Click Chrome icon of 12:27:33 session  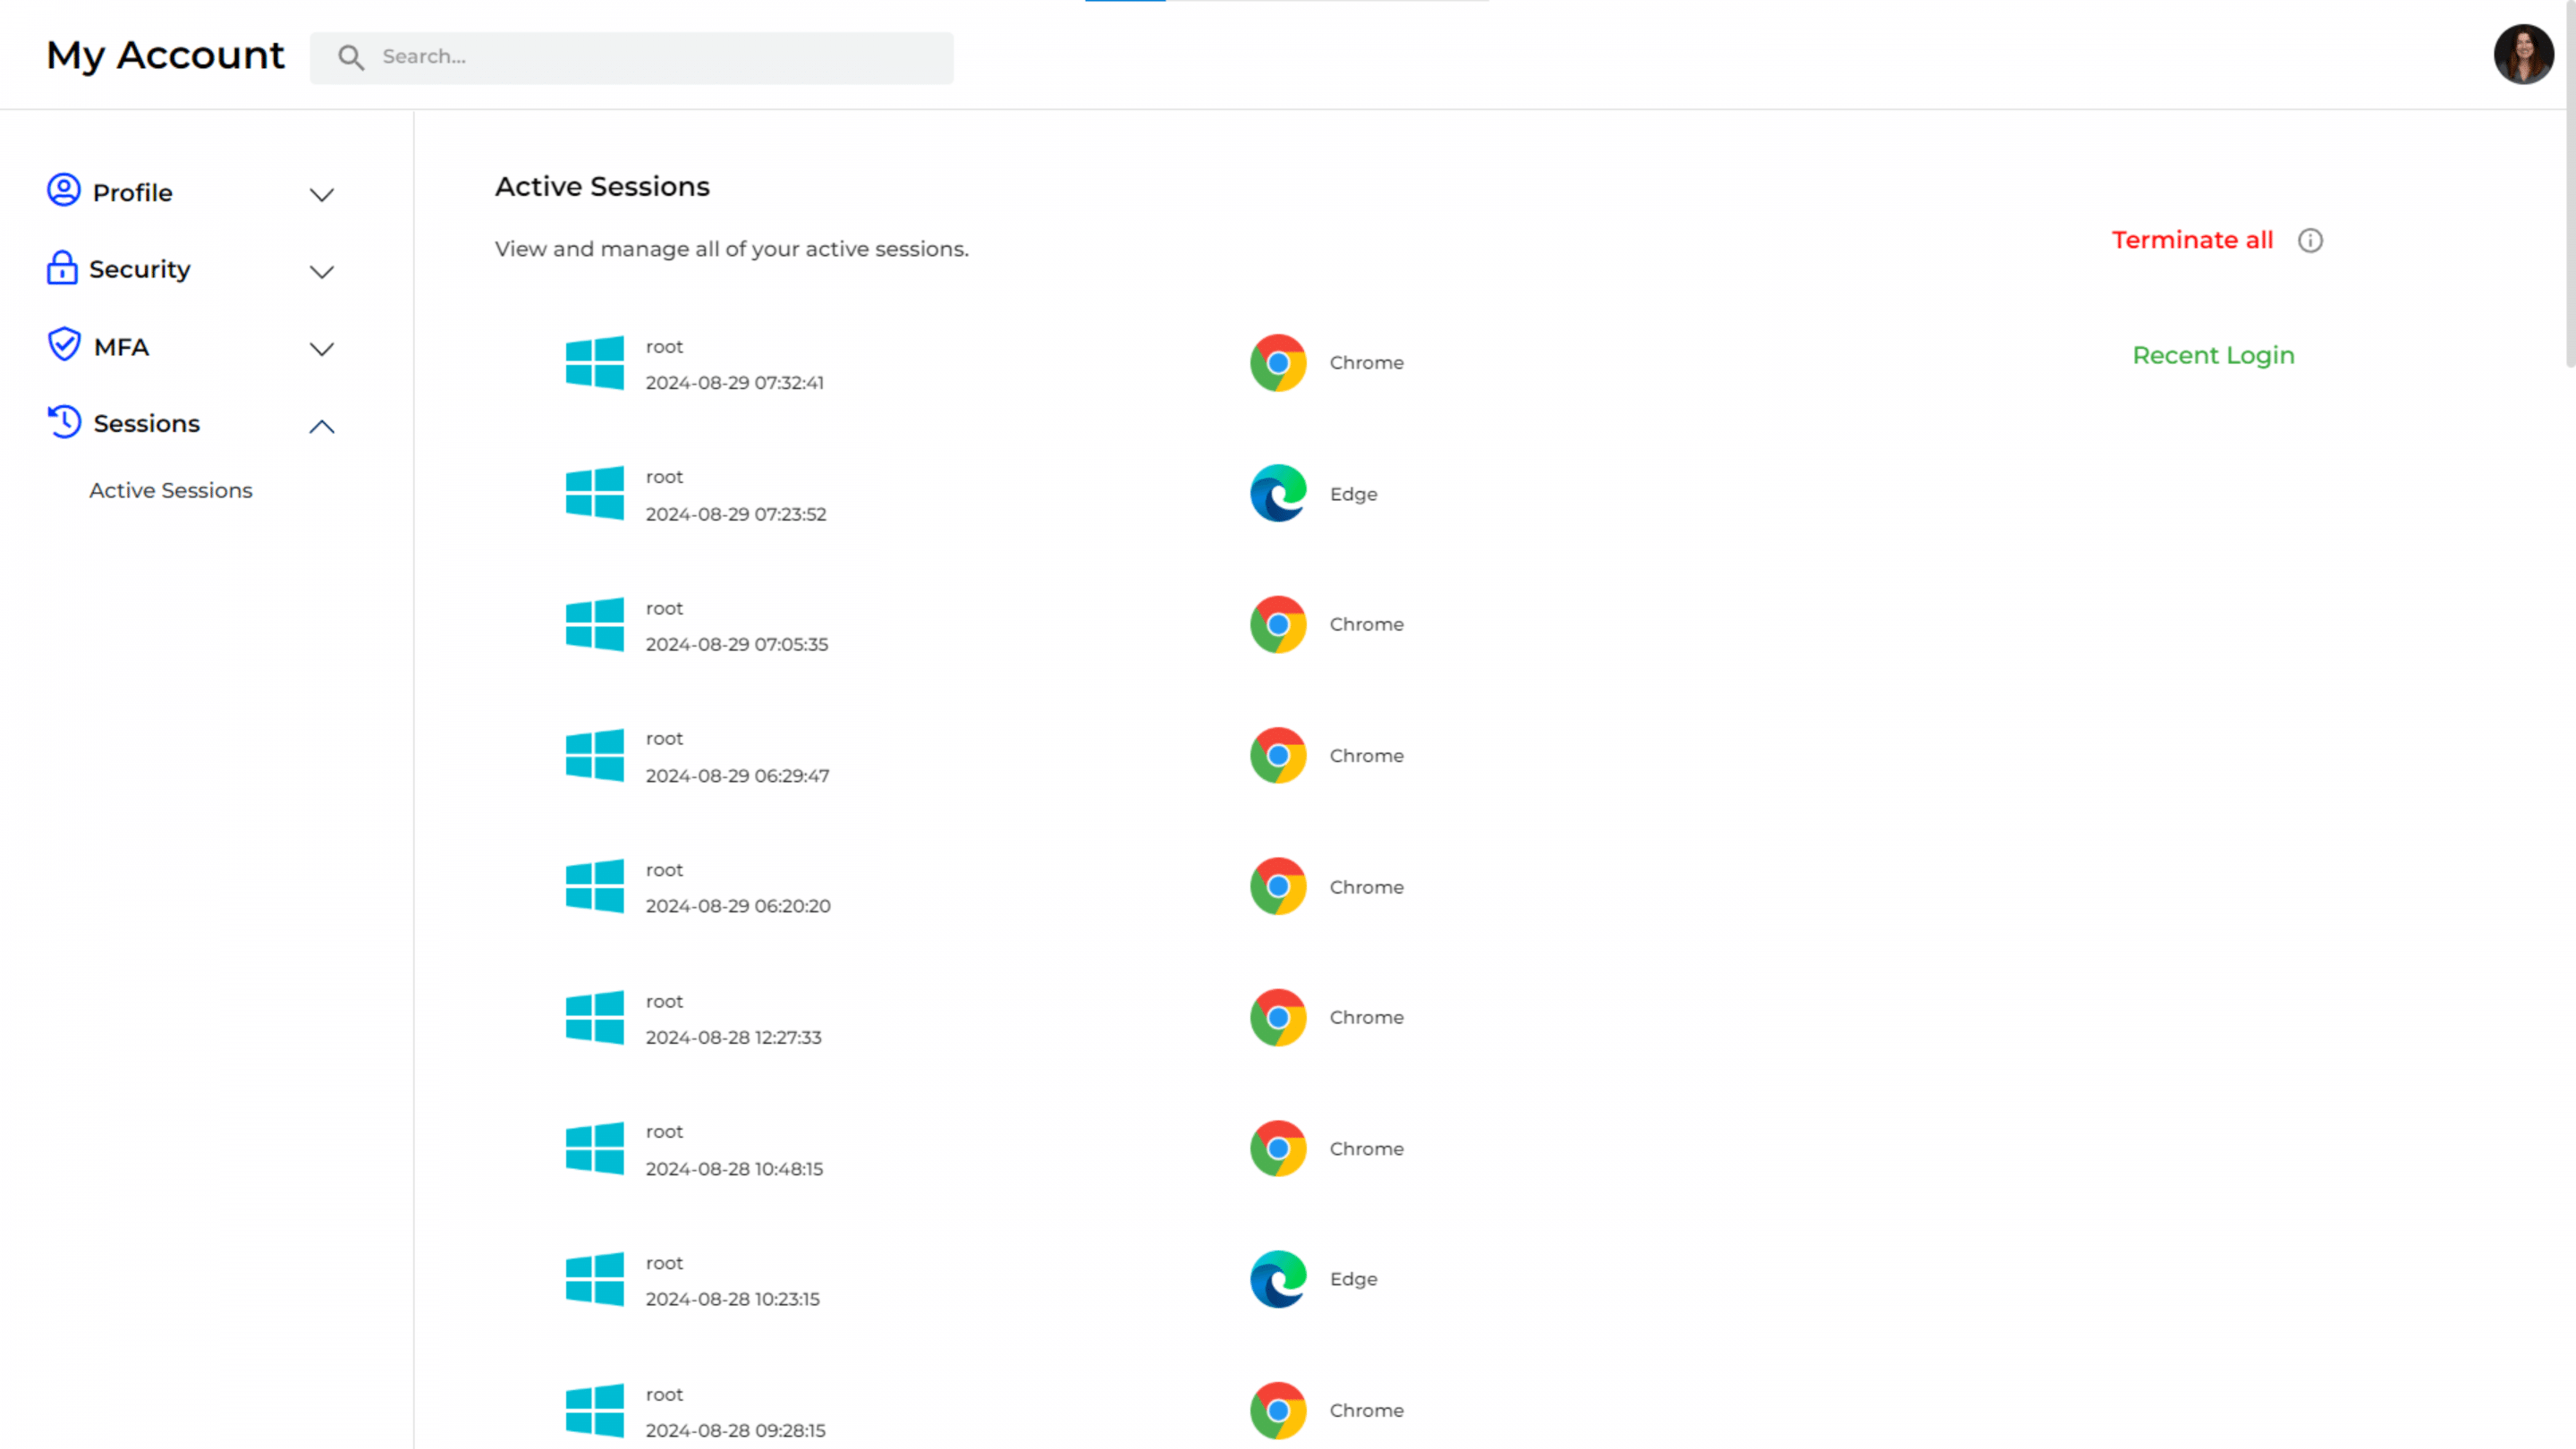tap(1278, 1017)
